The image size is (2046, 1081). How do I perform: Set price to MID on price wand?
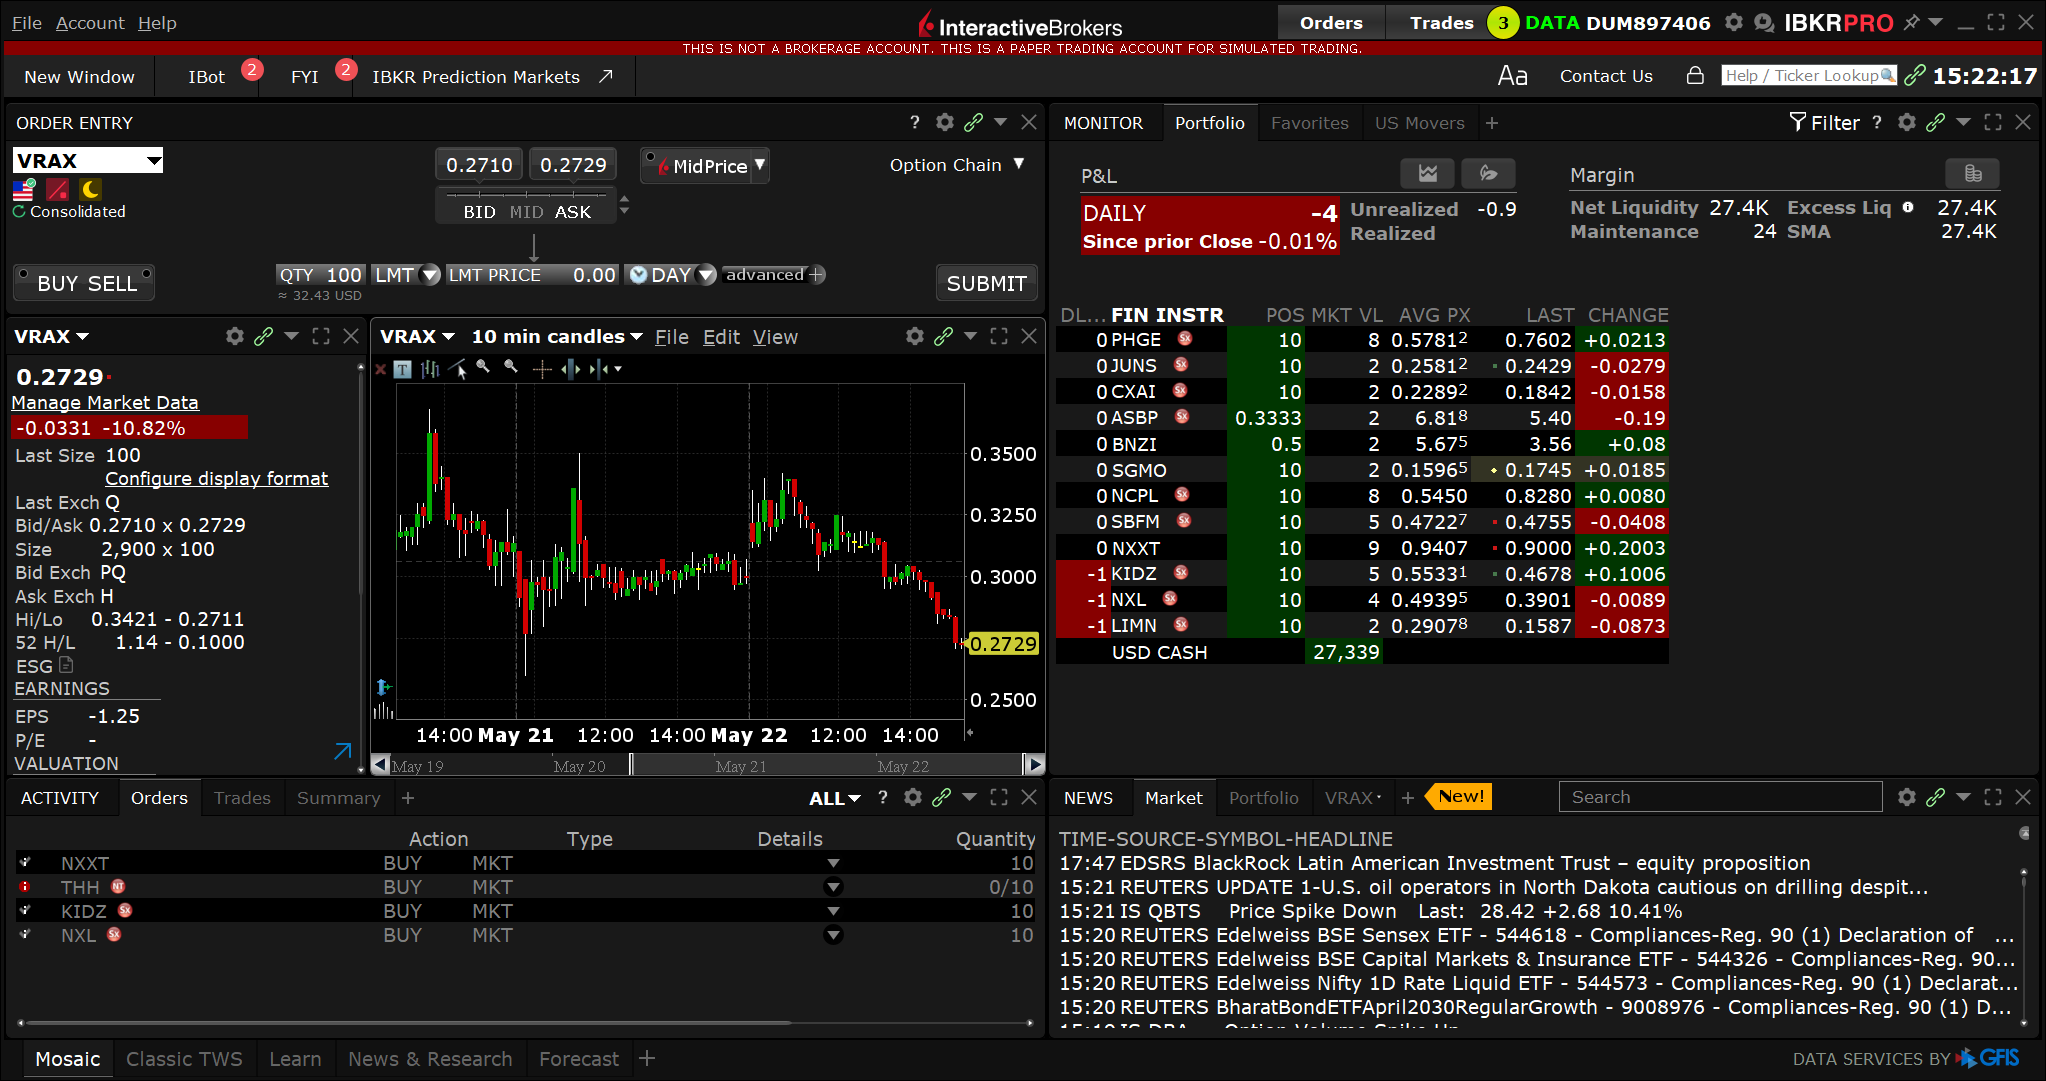pyautogui.click(x=526, y=212)
